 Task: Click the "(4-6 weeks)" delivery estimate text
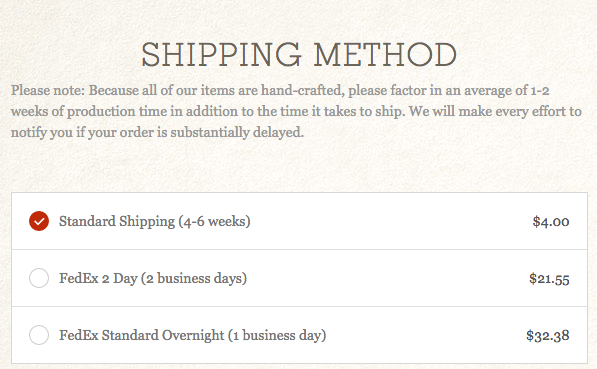pos(214,222)
